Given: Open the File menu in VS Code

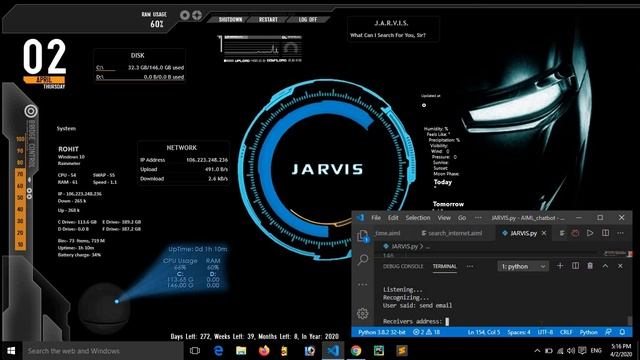Looking at the screenshot, I should (376, 218).
